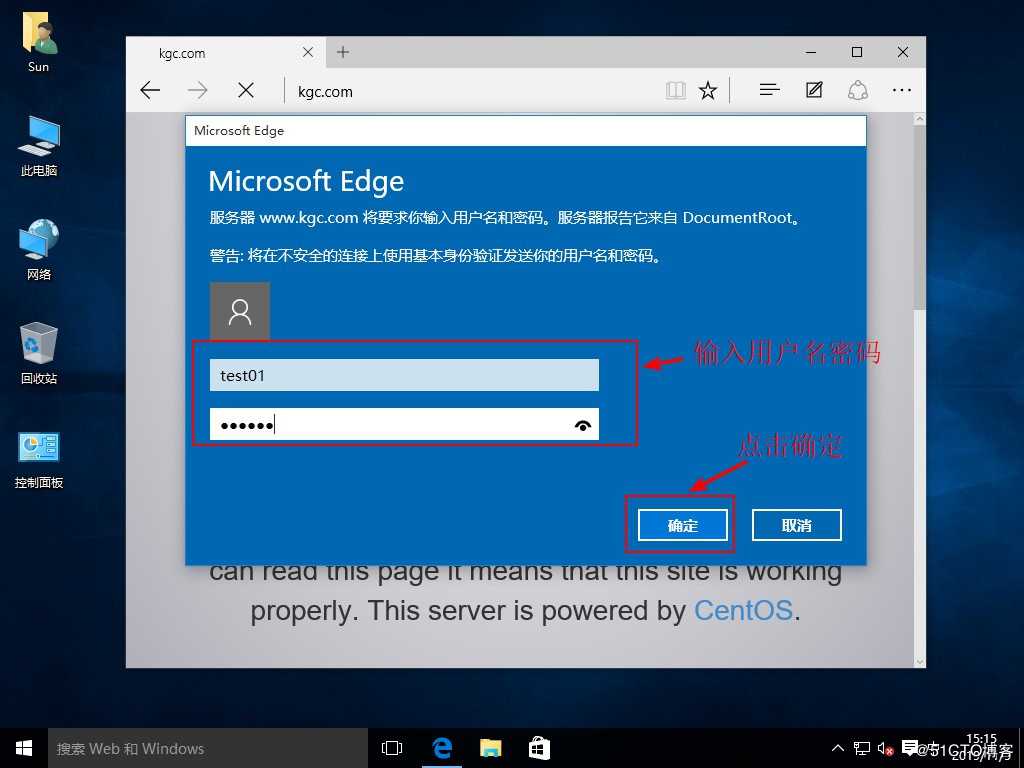Stop page loading with the X icon

tap(246, 90)
